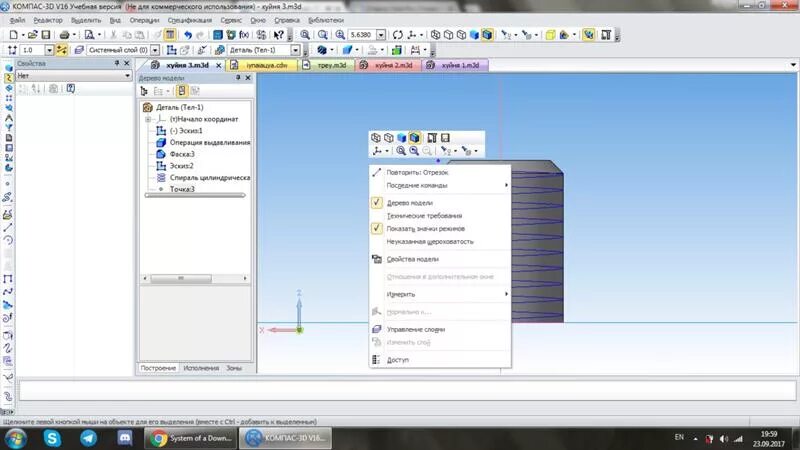800x450 pixels.
Task: Click the help icon in Свойства panel
Action: 71,89
